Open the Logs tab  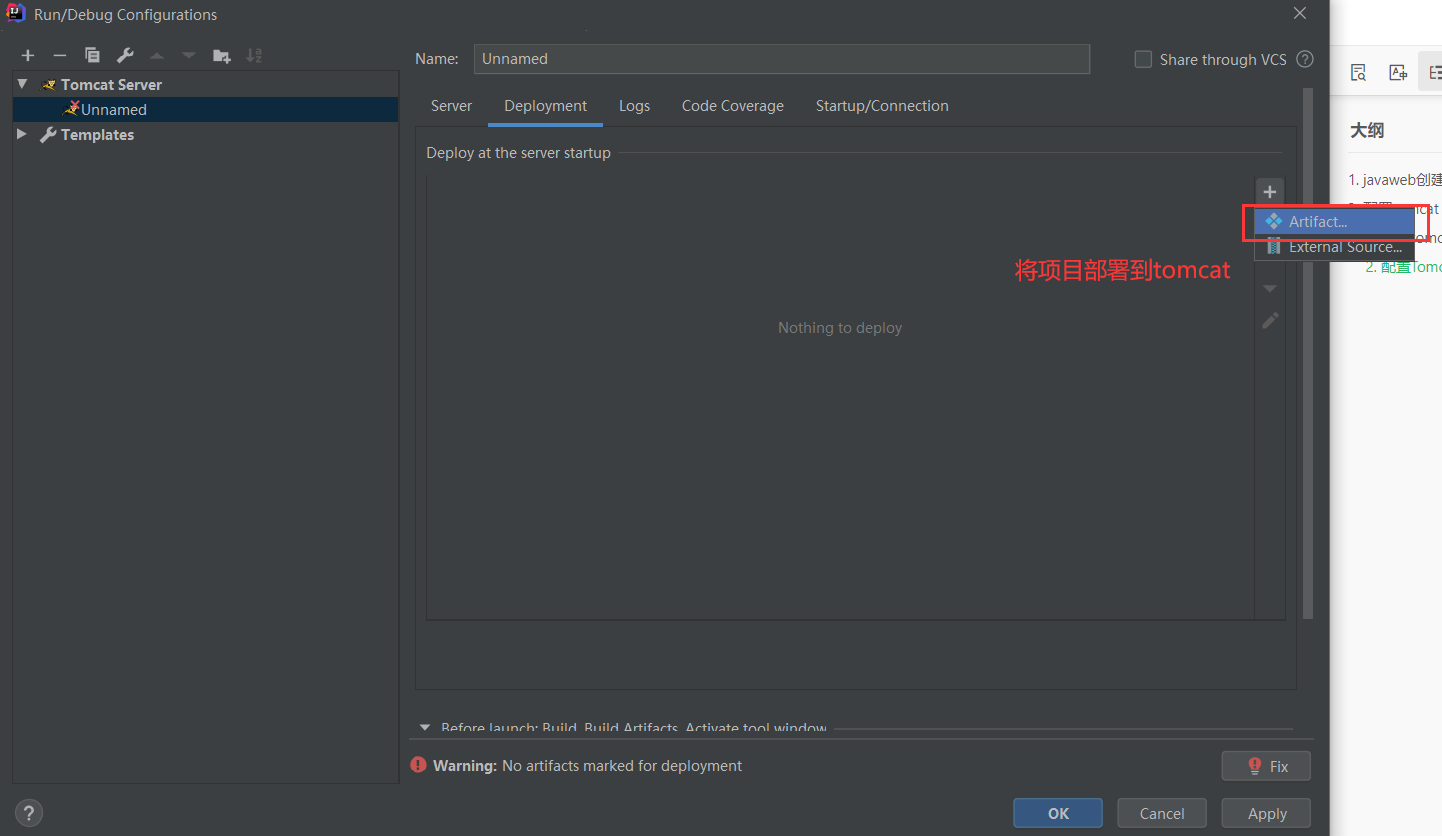pos(634,105)
